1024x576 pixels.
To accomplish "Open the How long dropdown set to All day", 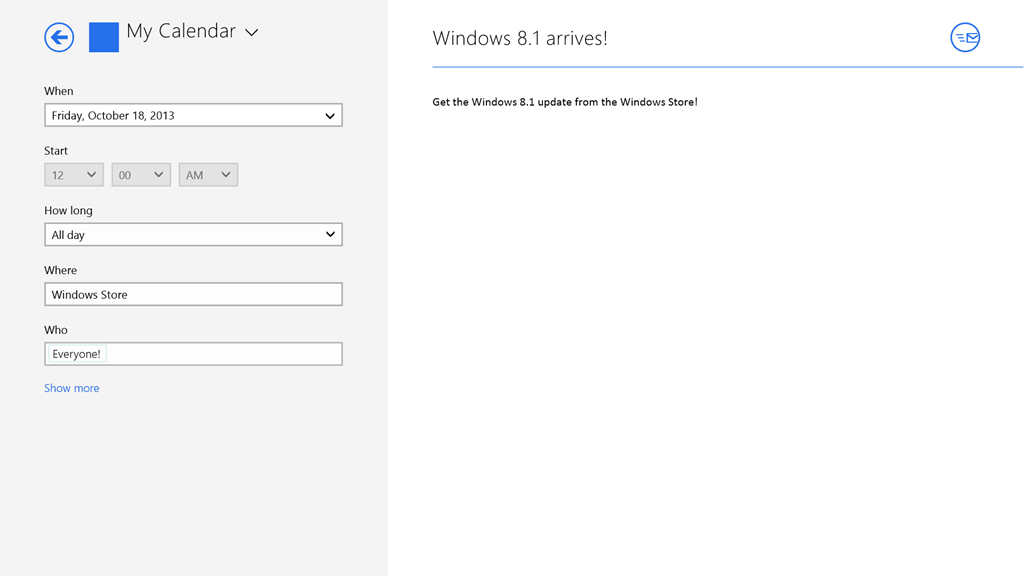I will coord(193,234).
